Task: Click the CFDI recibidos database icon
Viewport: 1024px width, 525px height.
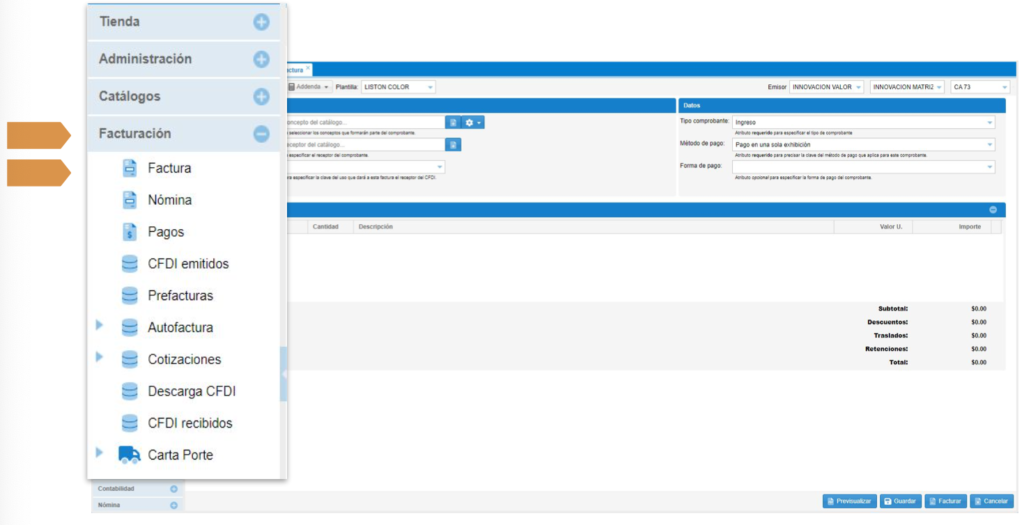Action: tap(130, 423)
